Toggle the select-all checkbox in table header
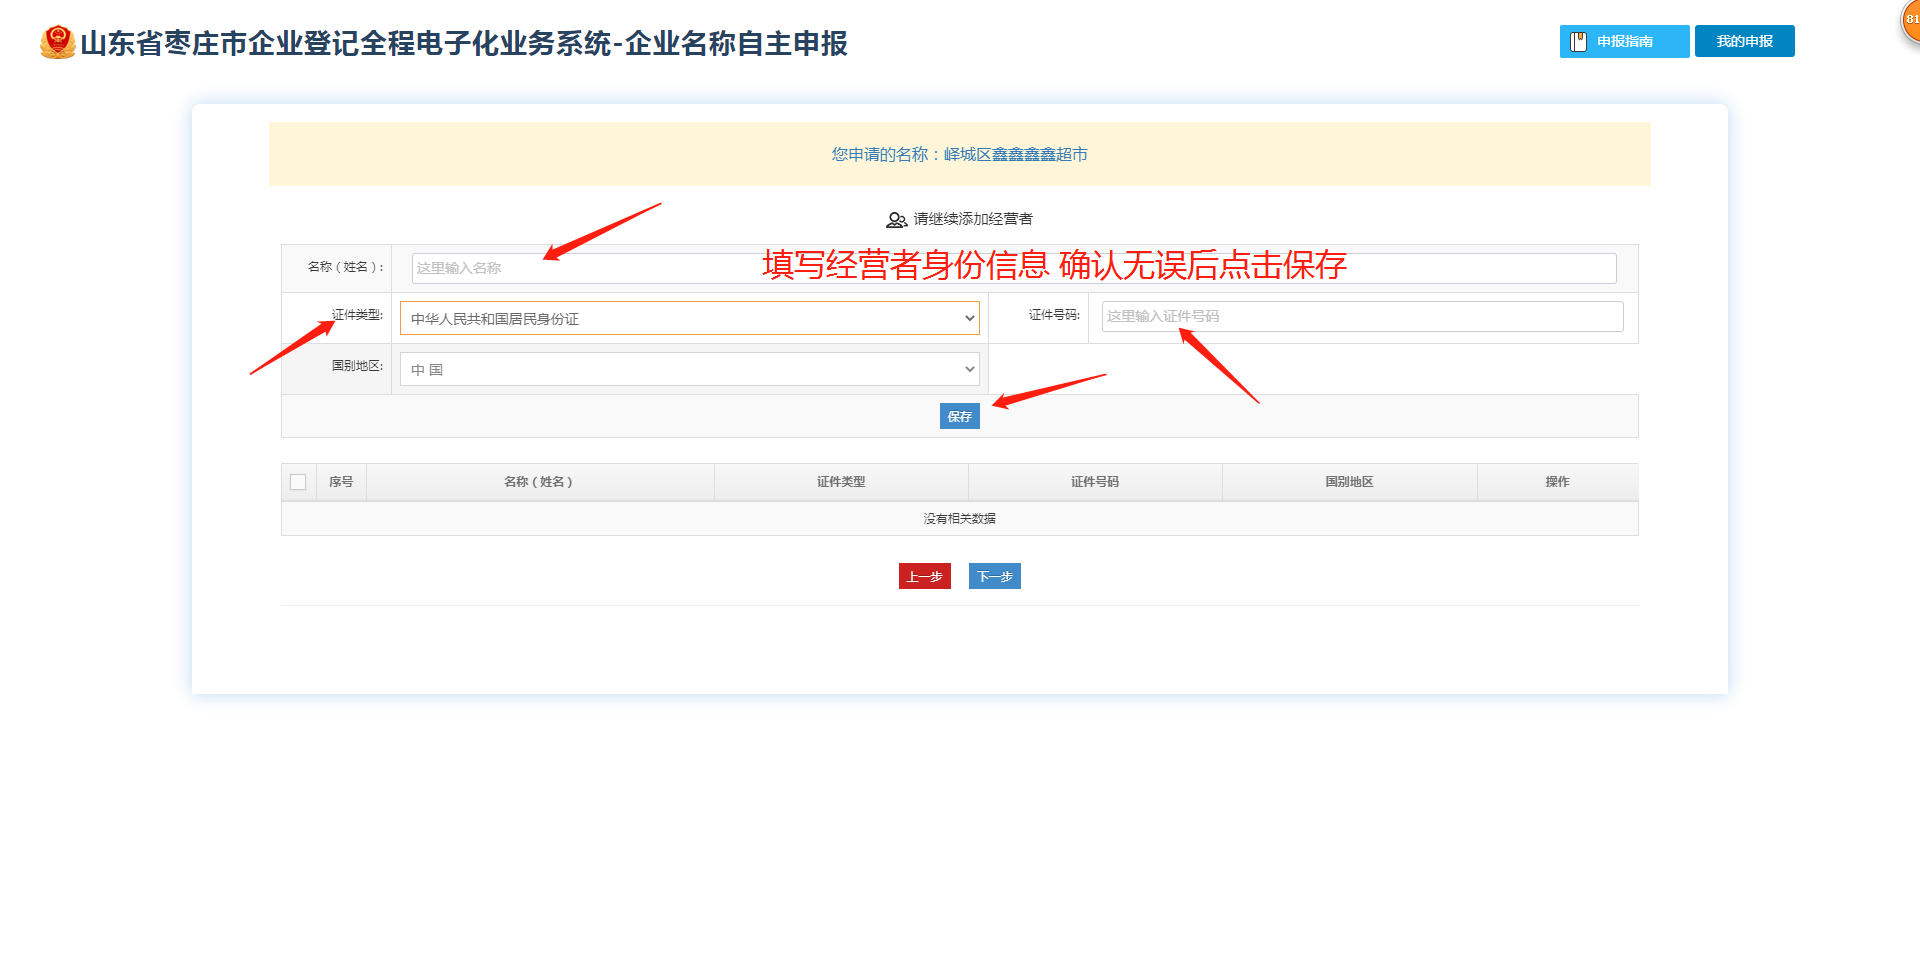The image size is (1920, 968). coord(298,482)
